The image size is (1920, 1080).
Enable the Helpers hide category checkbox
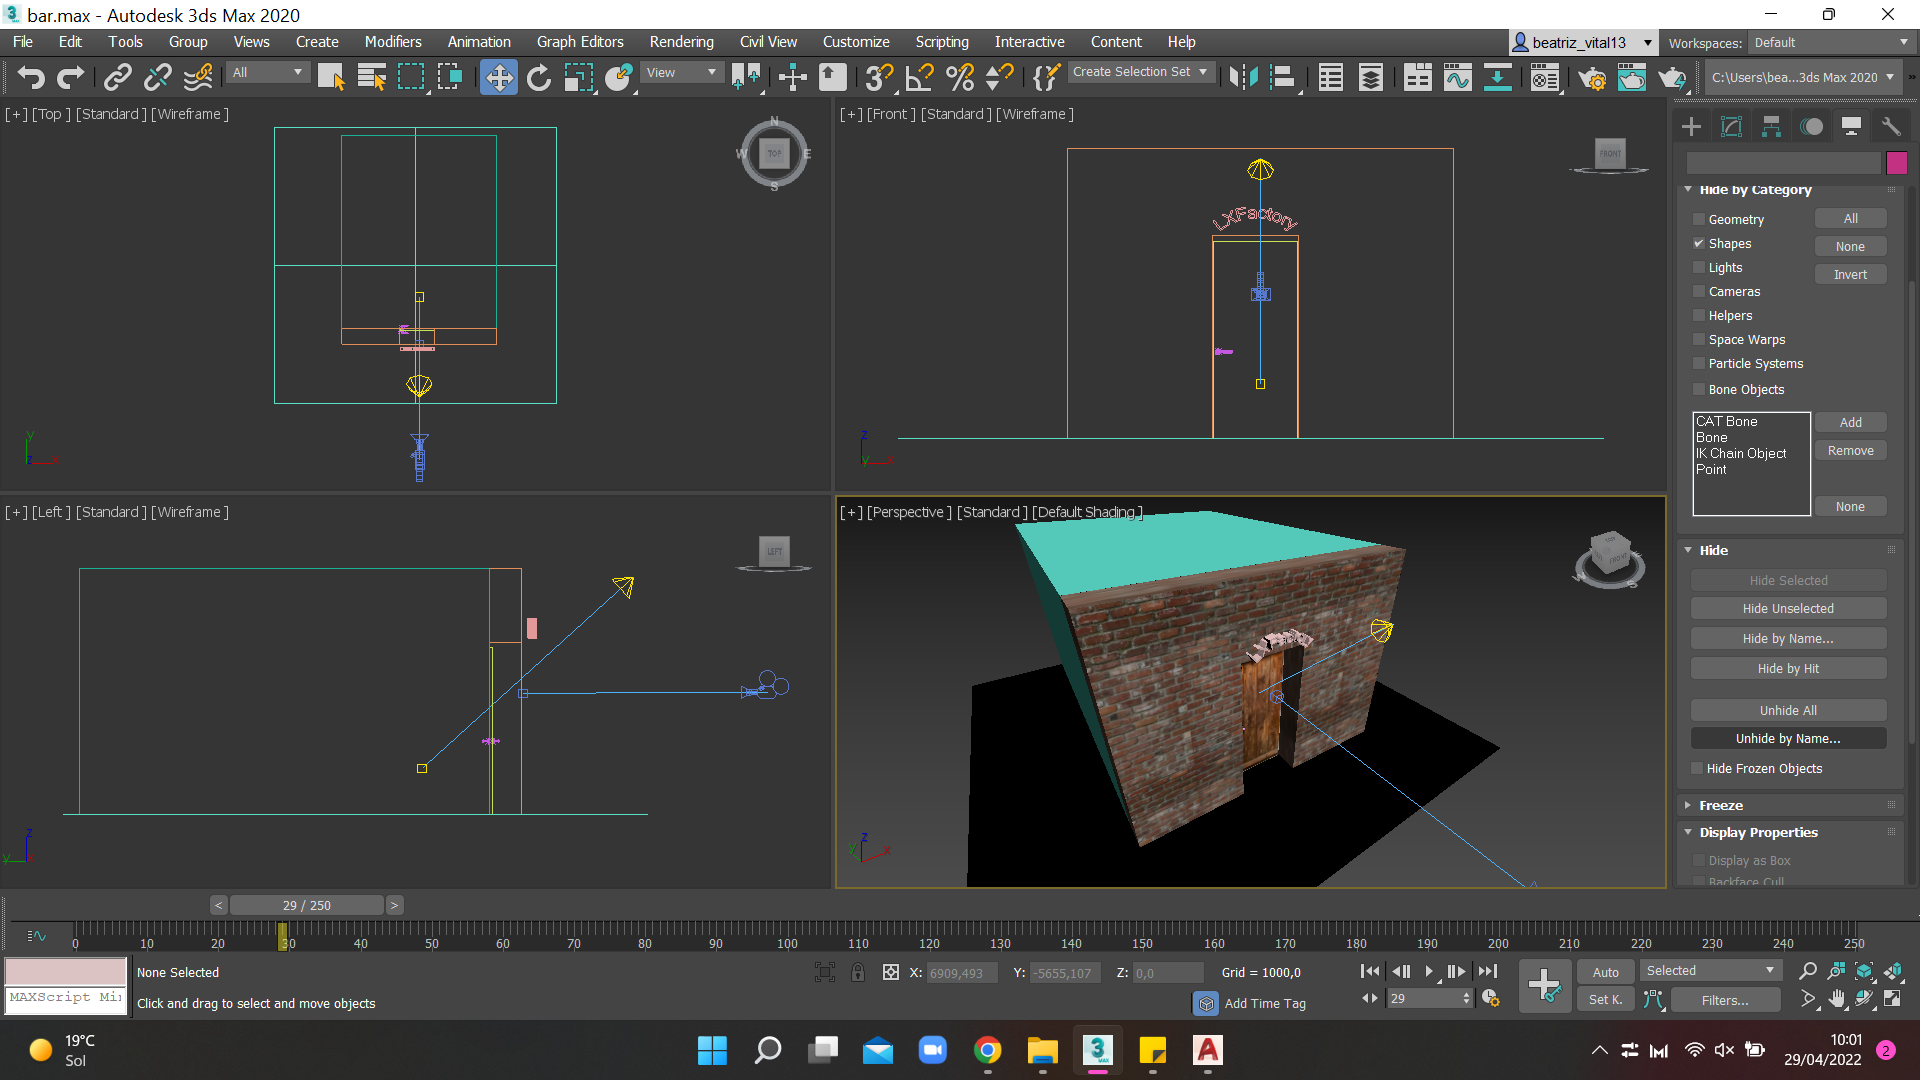click(1698, 315)
